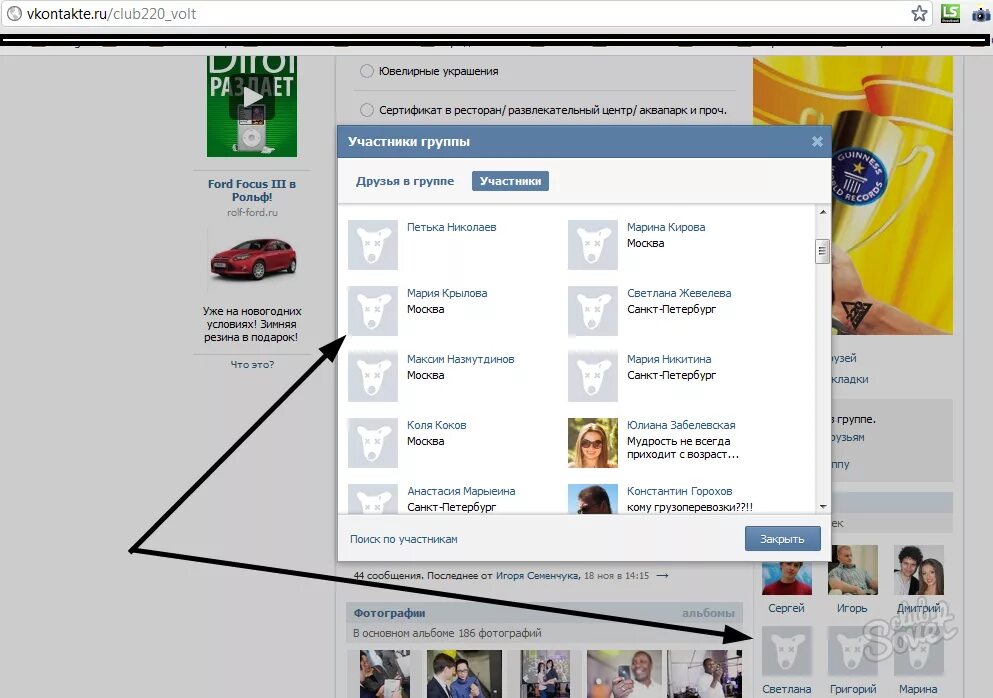This screenshot has width=993, height=698.
Task: Open Игорь's member photo
Action: 852,569
